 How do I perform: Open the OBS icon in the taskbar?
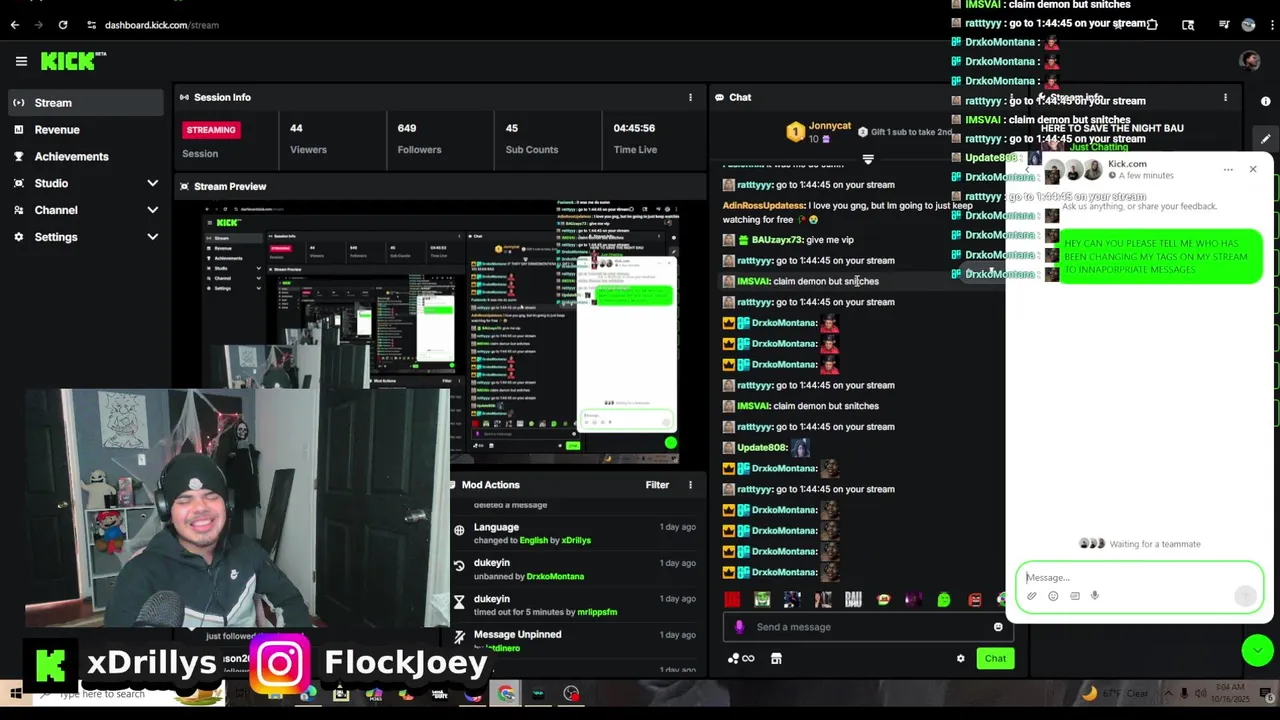(x=571, y=693)
